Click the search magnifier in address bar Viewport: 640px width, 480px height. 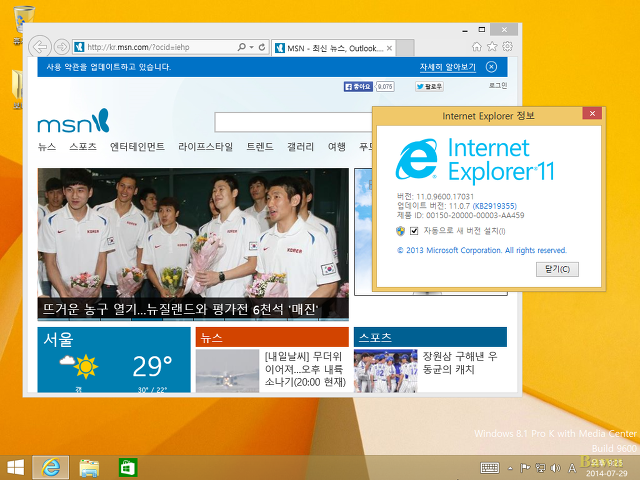coord(242,47)
